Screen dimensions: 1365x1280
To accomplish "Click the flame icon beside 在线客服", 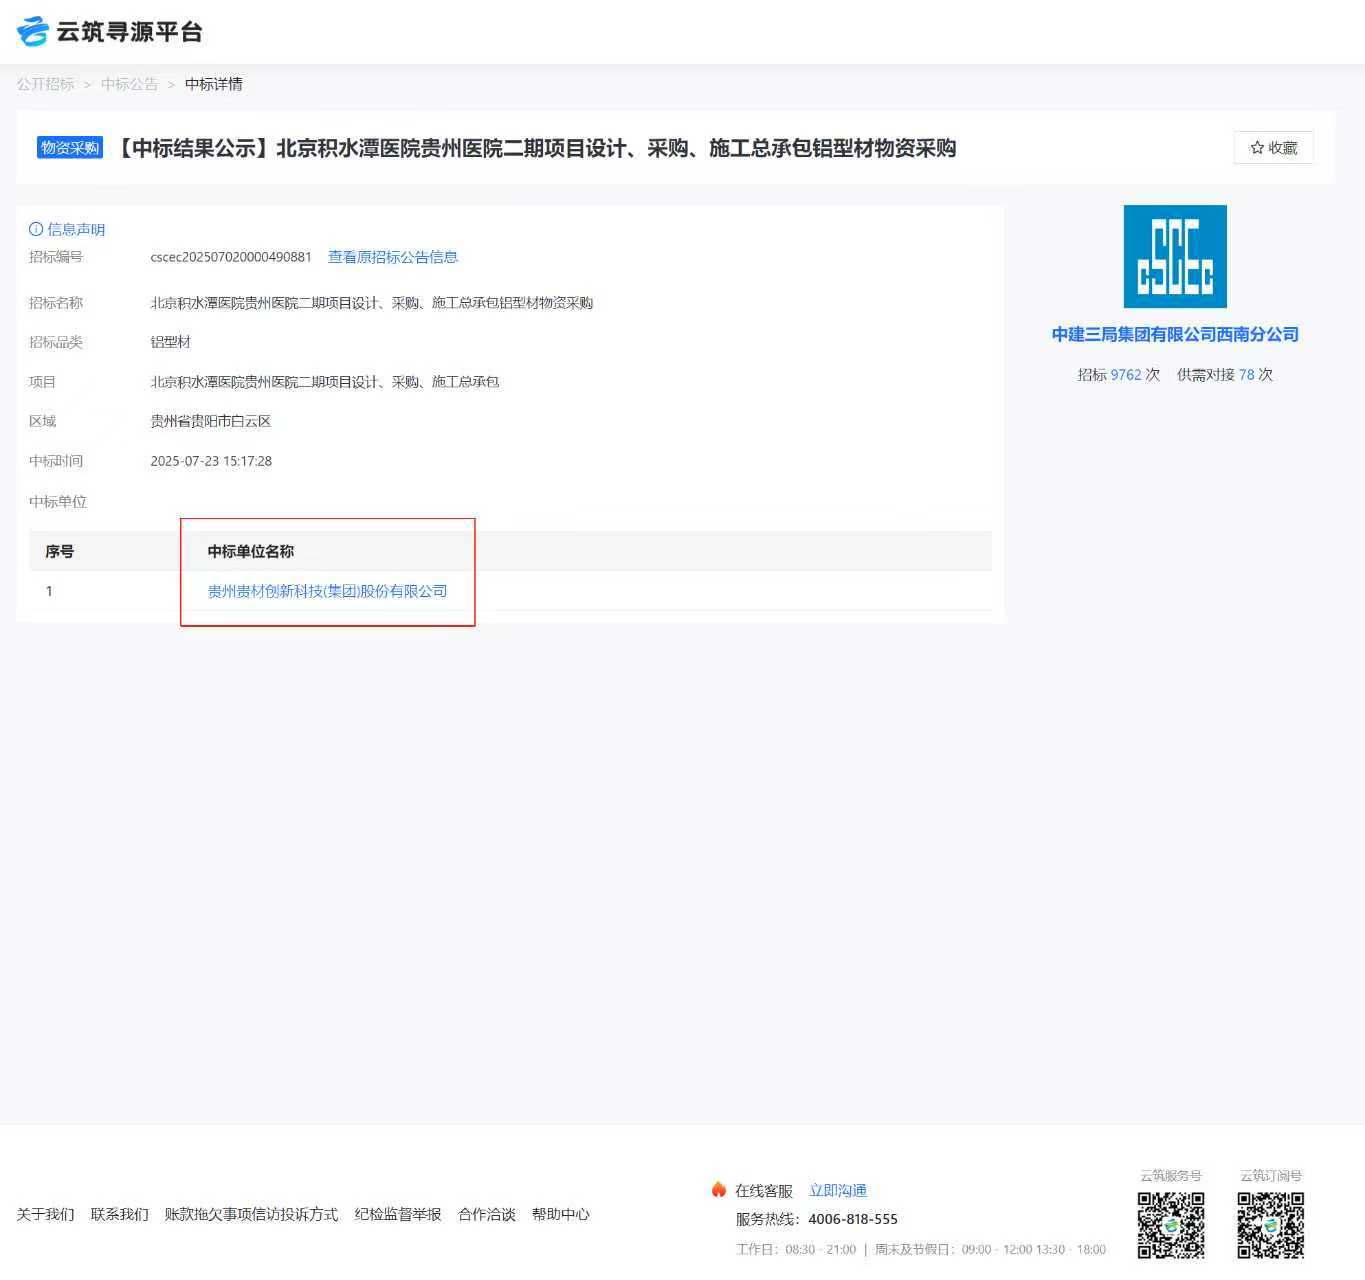I will [718, 1189].
